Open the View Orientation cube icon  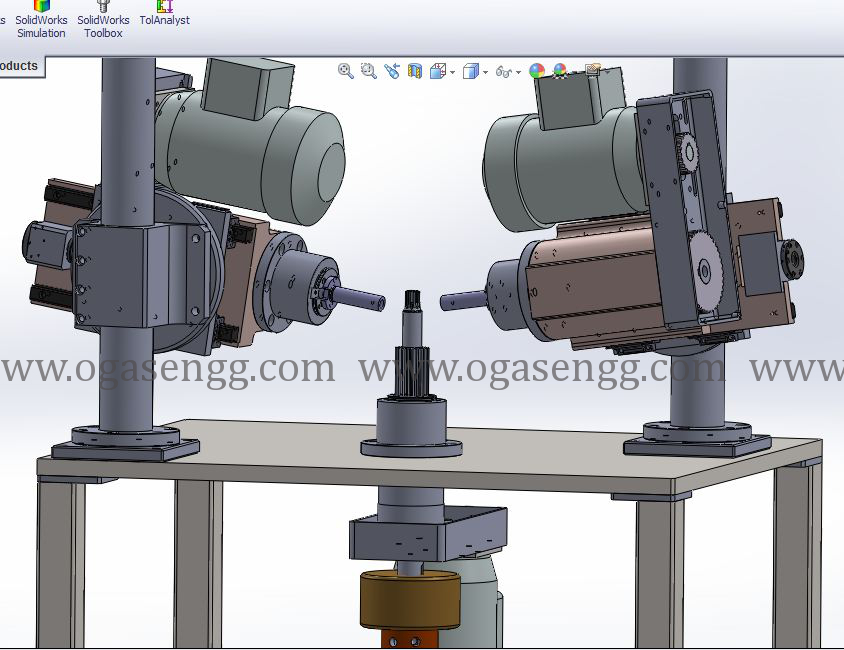(437, 71)
